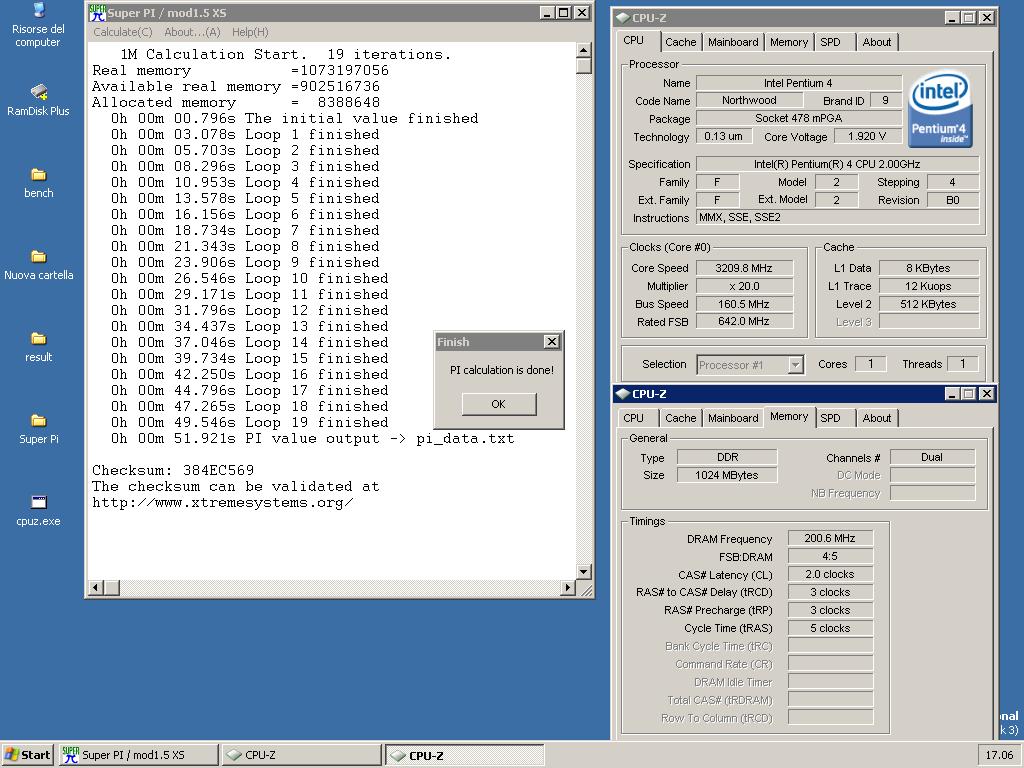Click the Core Voltage value 1.920 V

tap(867, 136)
